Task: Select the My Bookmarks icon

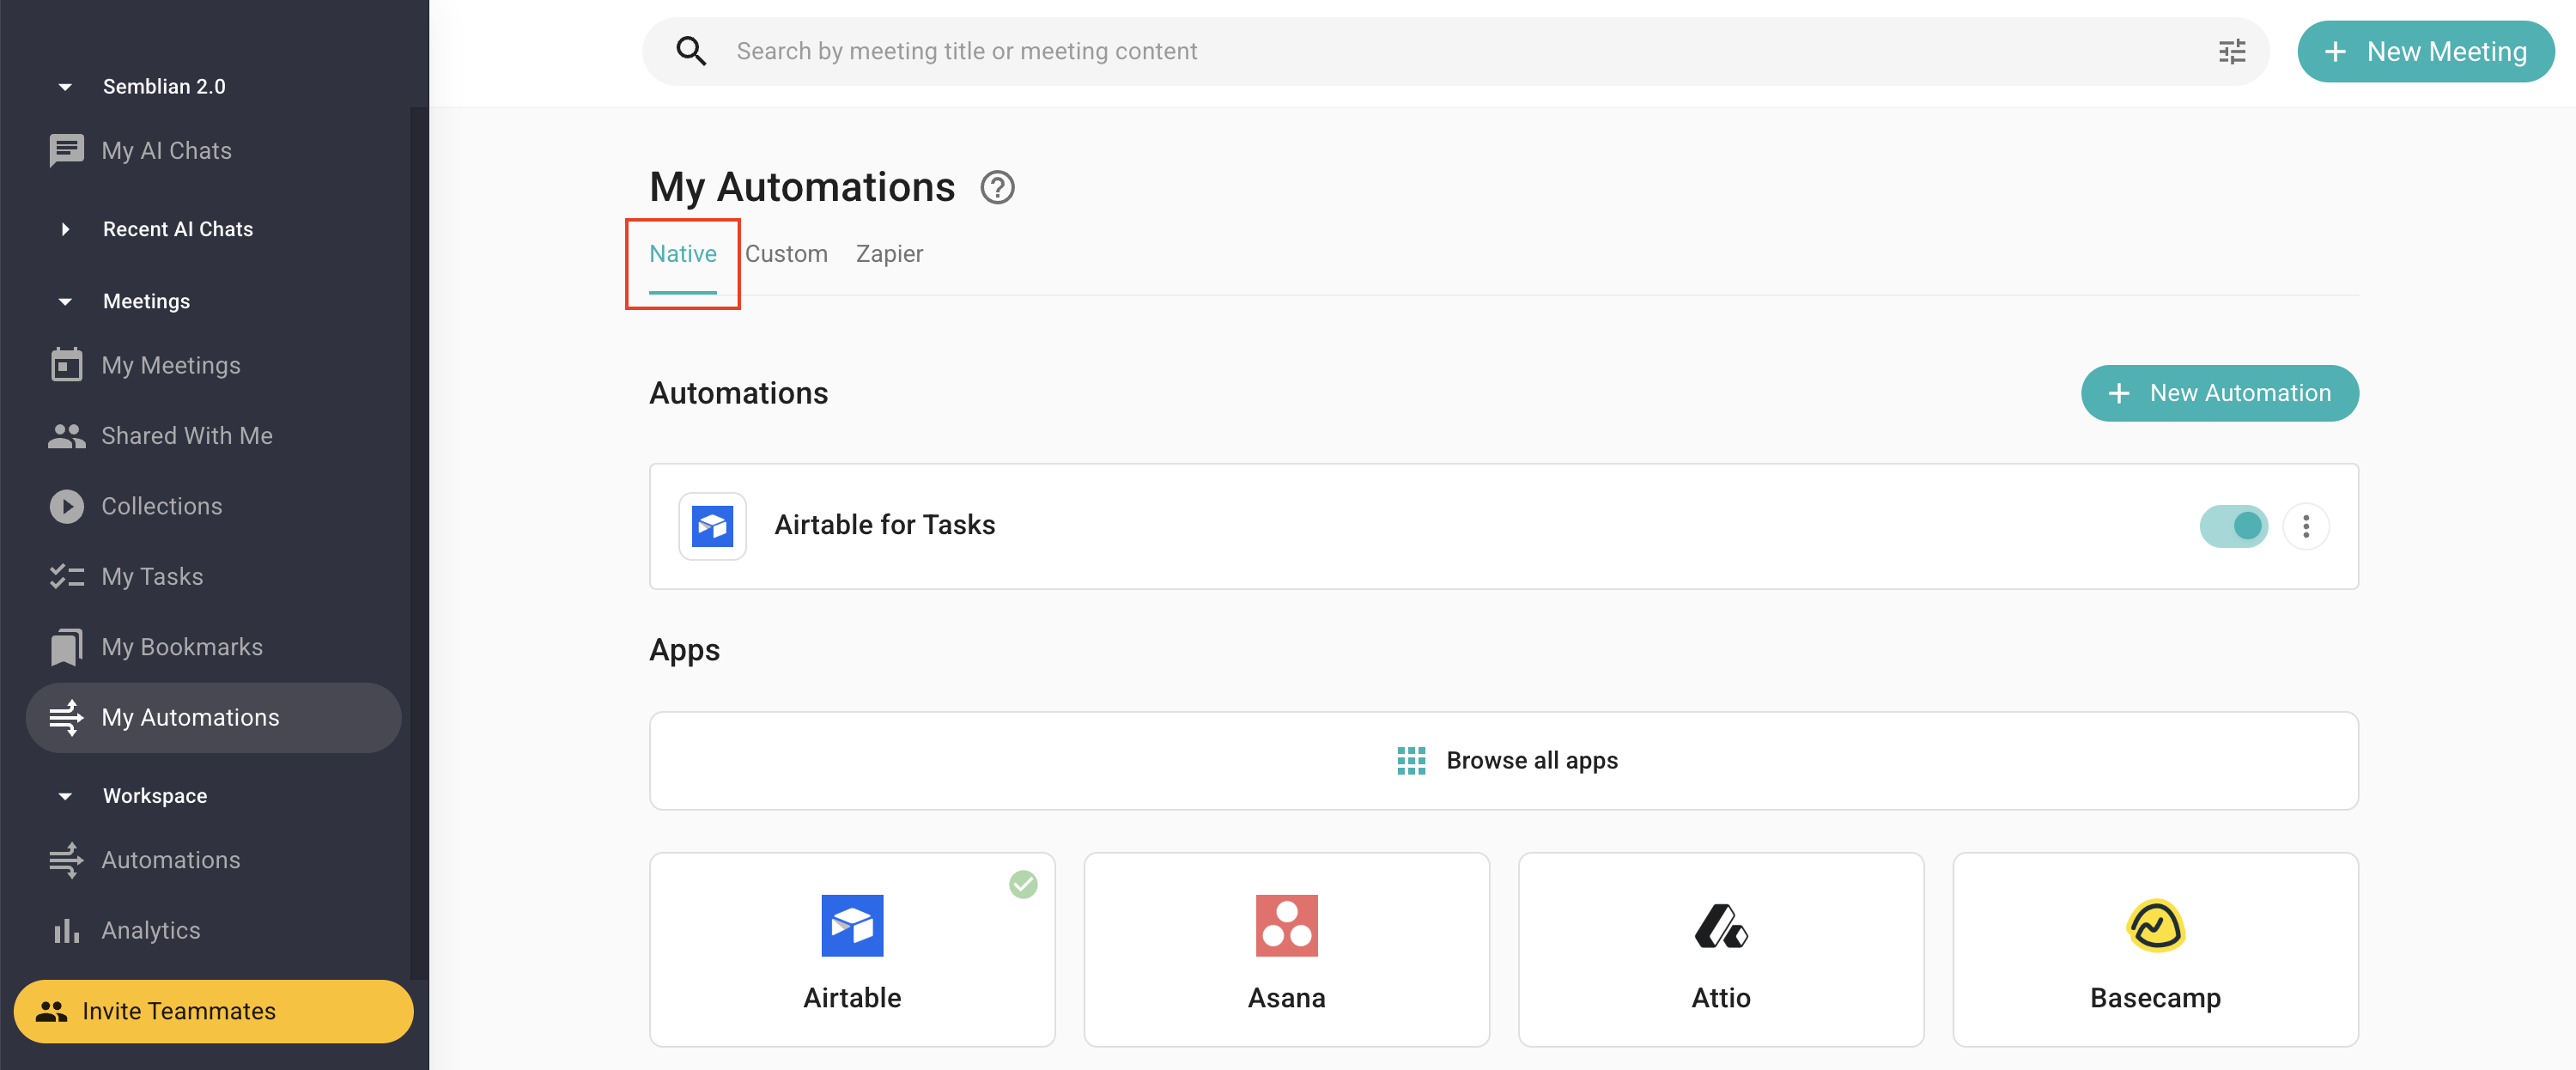Action: 66,646
